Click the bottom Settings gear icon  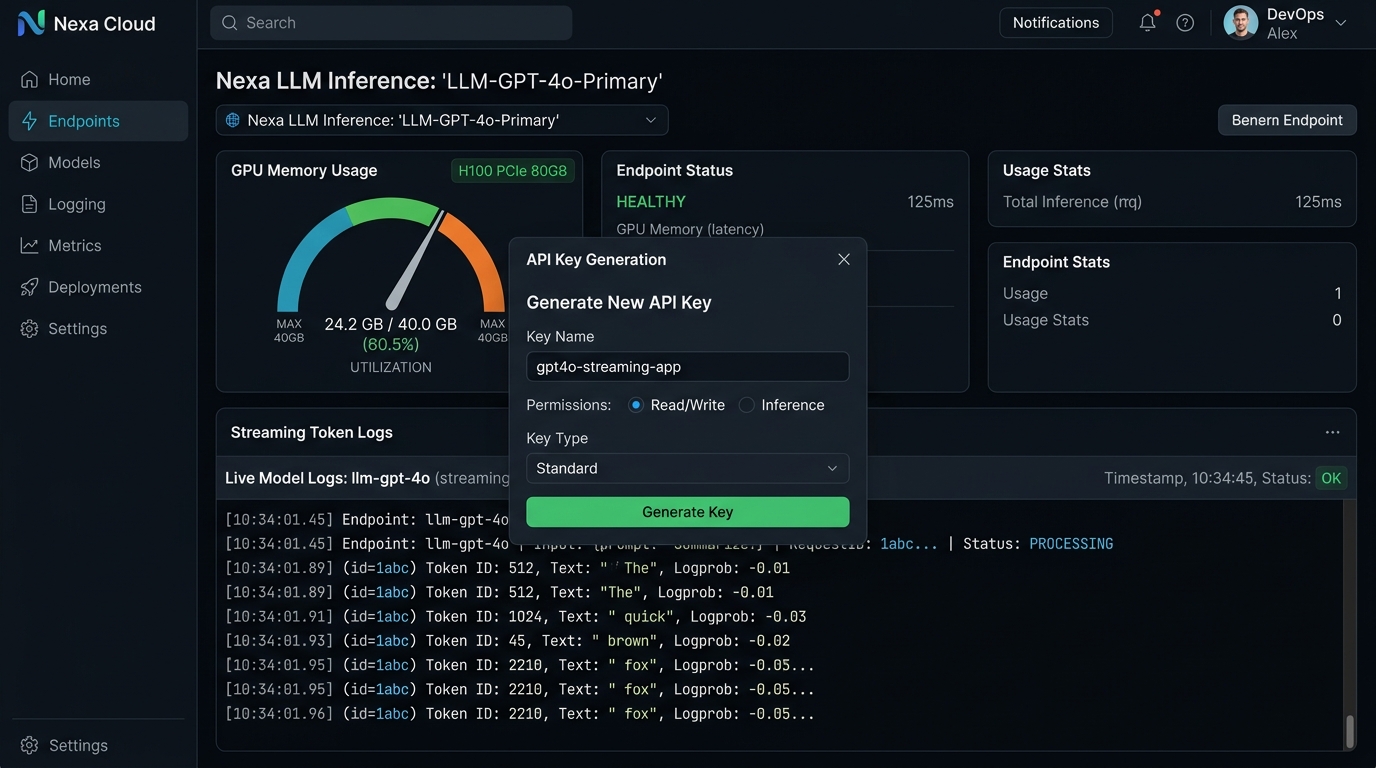click(x=29, y=745)
